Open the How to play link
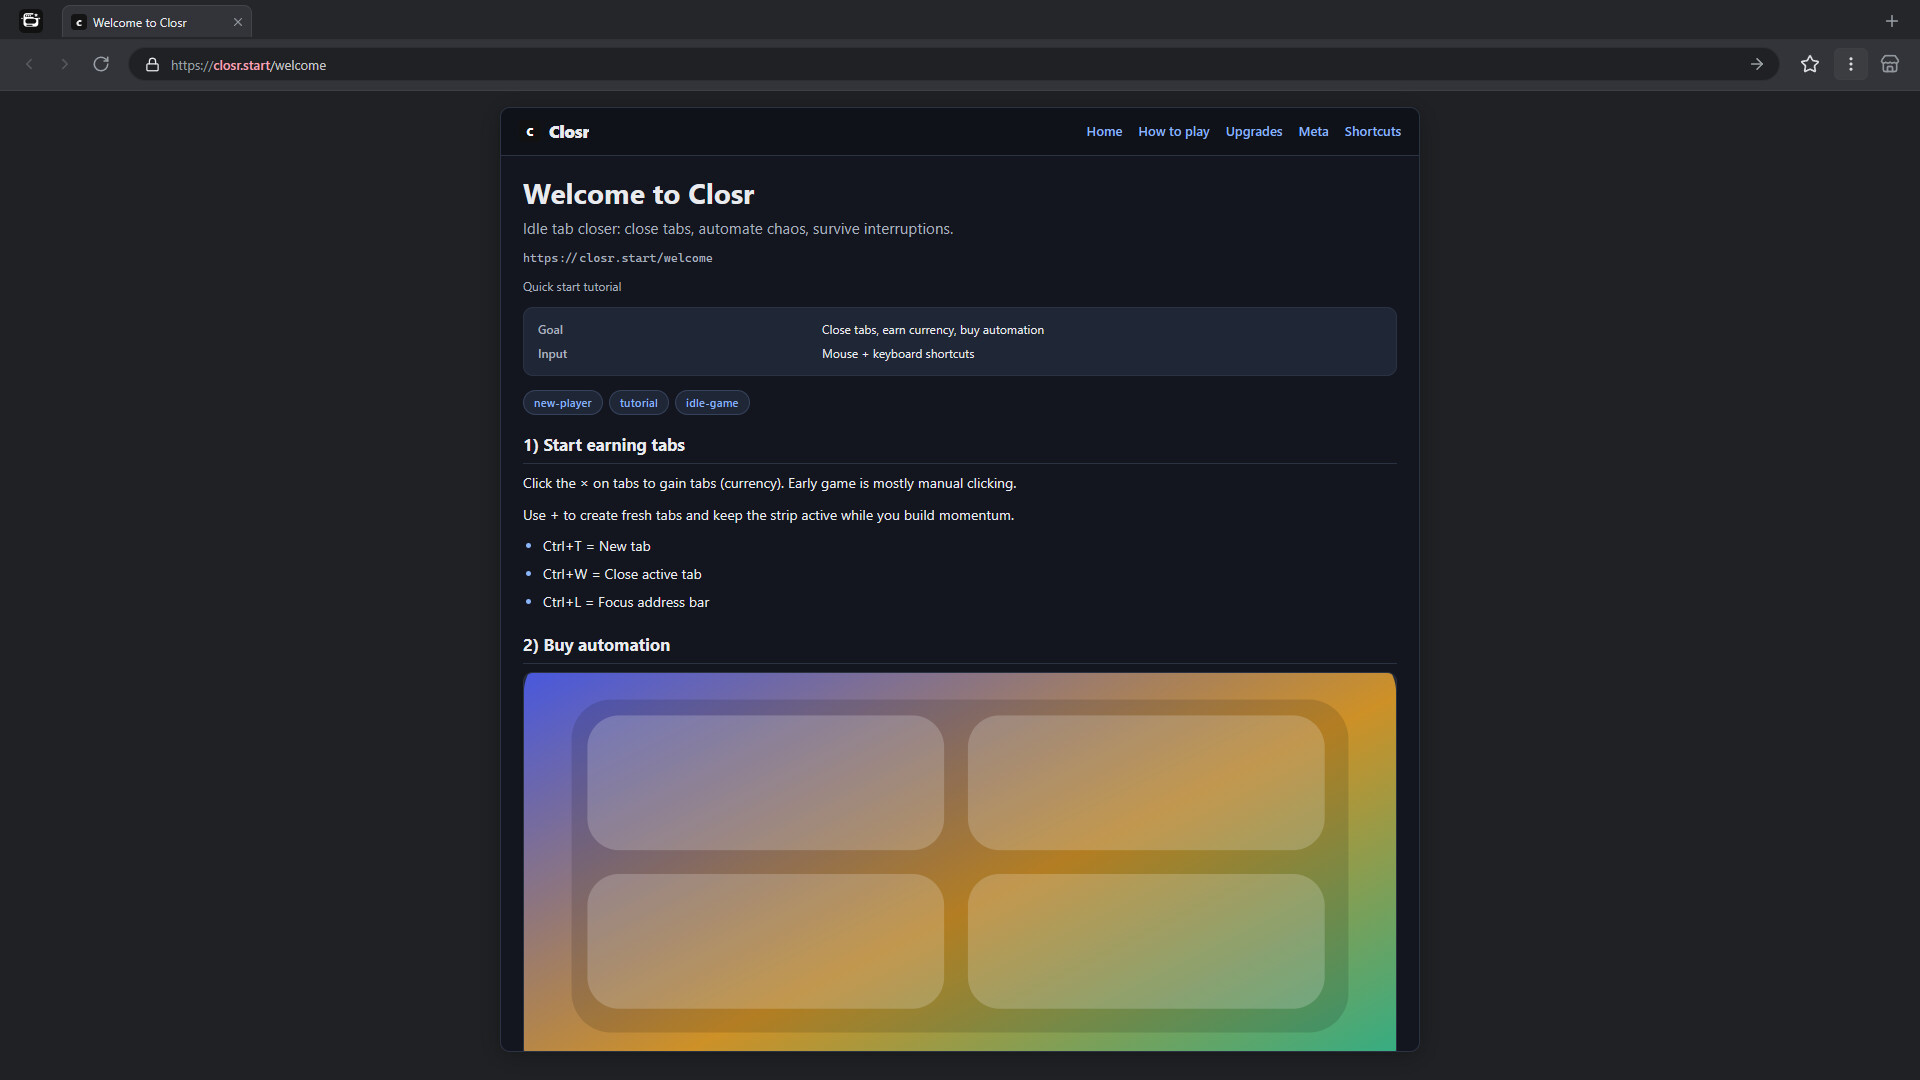This screenshot has height=1080, width=1920. point(1173,132)
